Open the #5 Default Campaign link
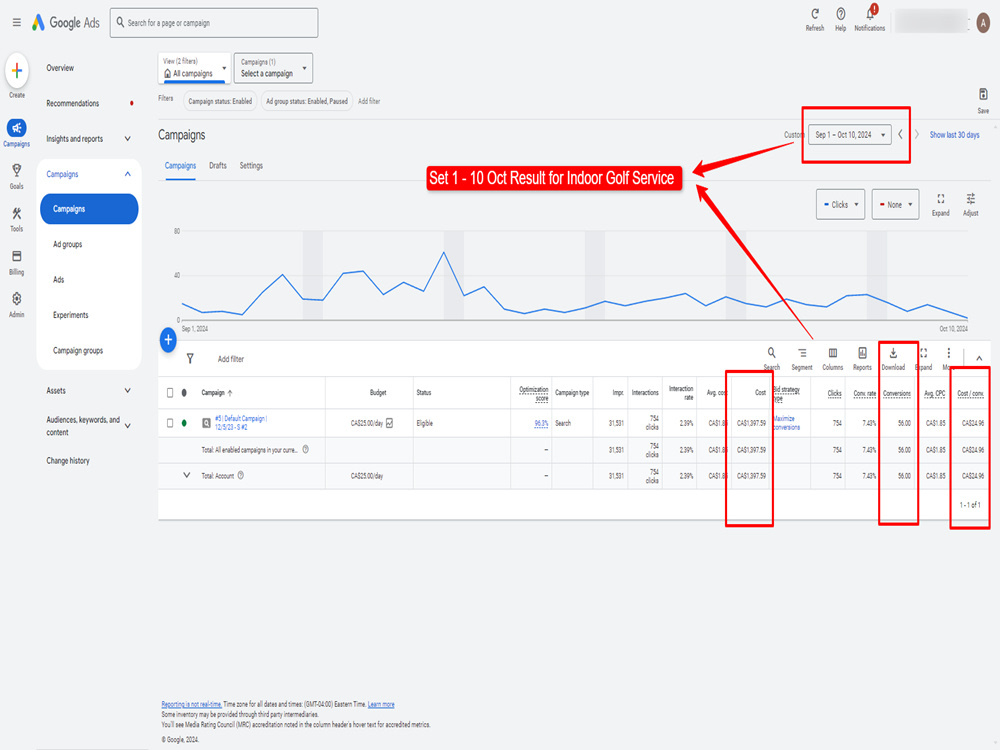 coord(241,423)
